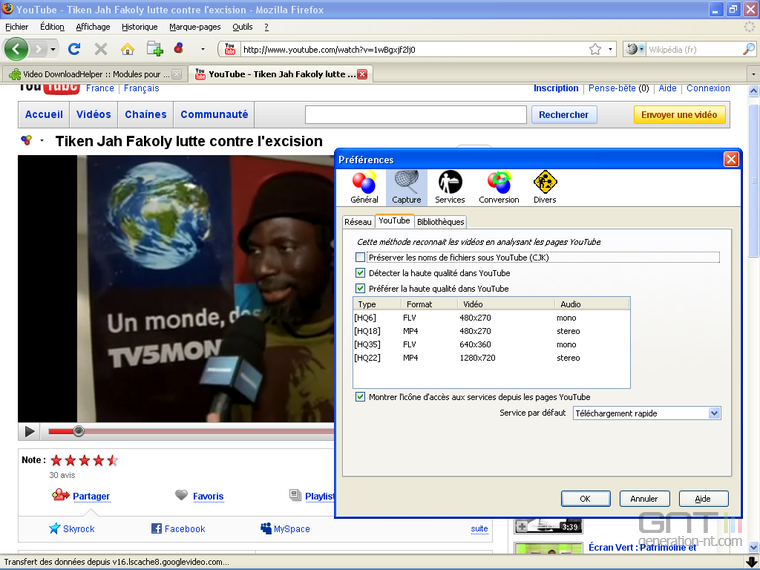
Task: Play the YouTube video
Action: 30,431
